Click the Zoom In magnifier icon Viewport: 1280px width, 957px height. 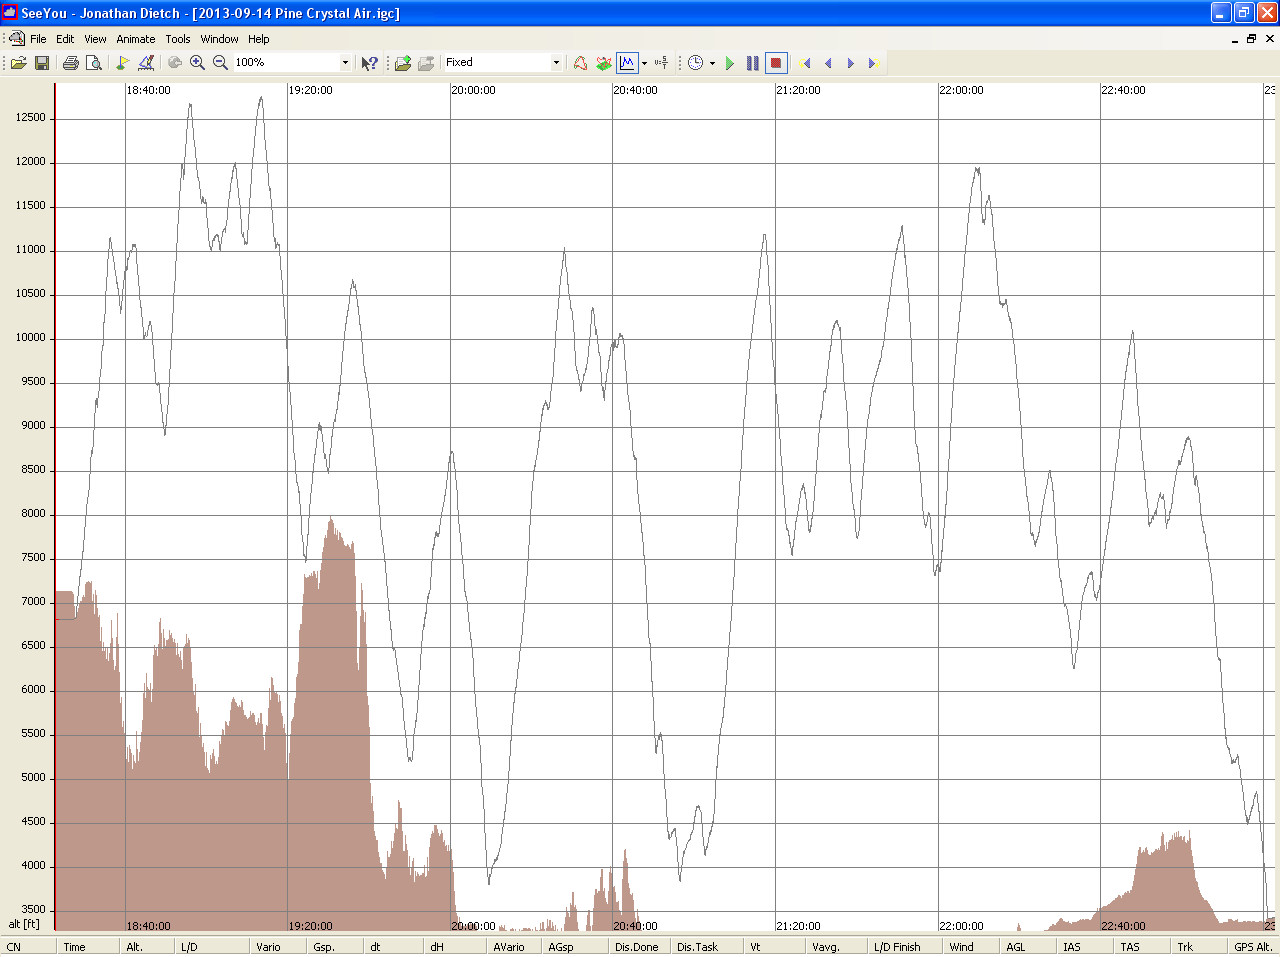coord(198,63)
